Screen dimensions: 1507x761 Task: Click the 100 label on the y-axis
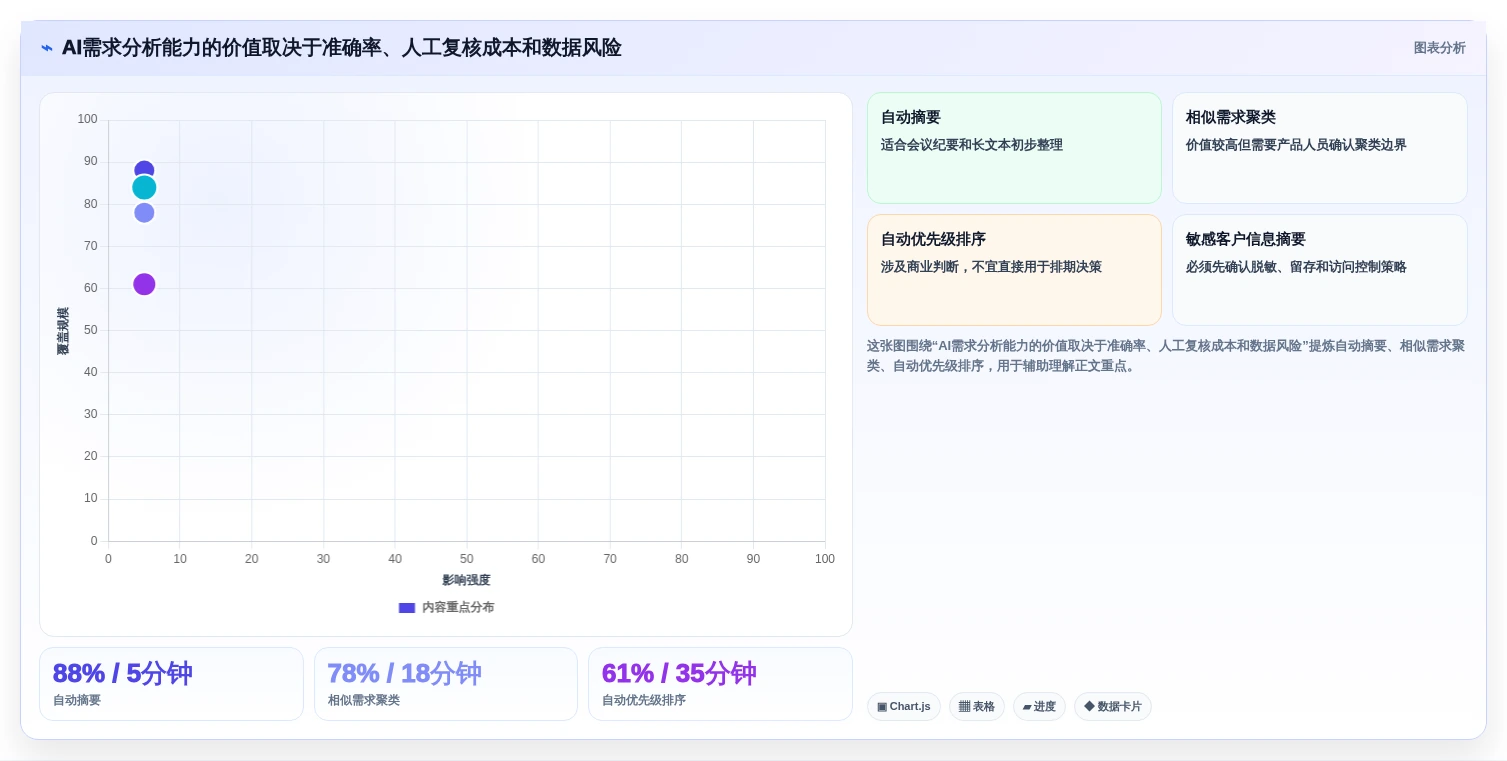(x=88, y=120)
